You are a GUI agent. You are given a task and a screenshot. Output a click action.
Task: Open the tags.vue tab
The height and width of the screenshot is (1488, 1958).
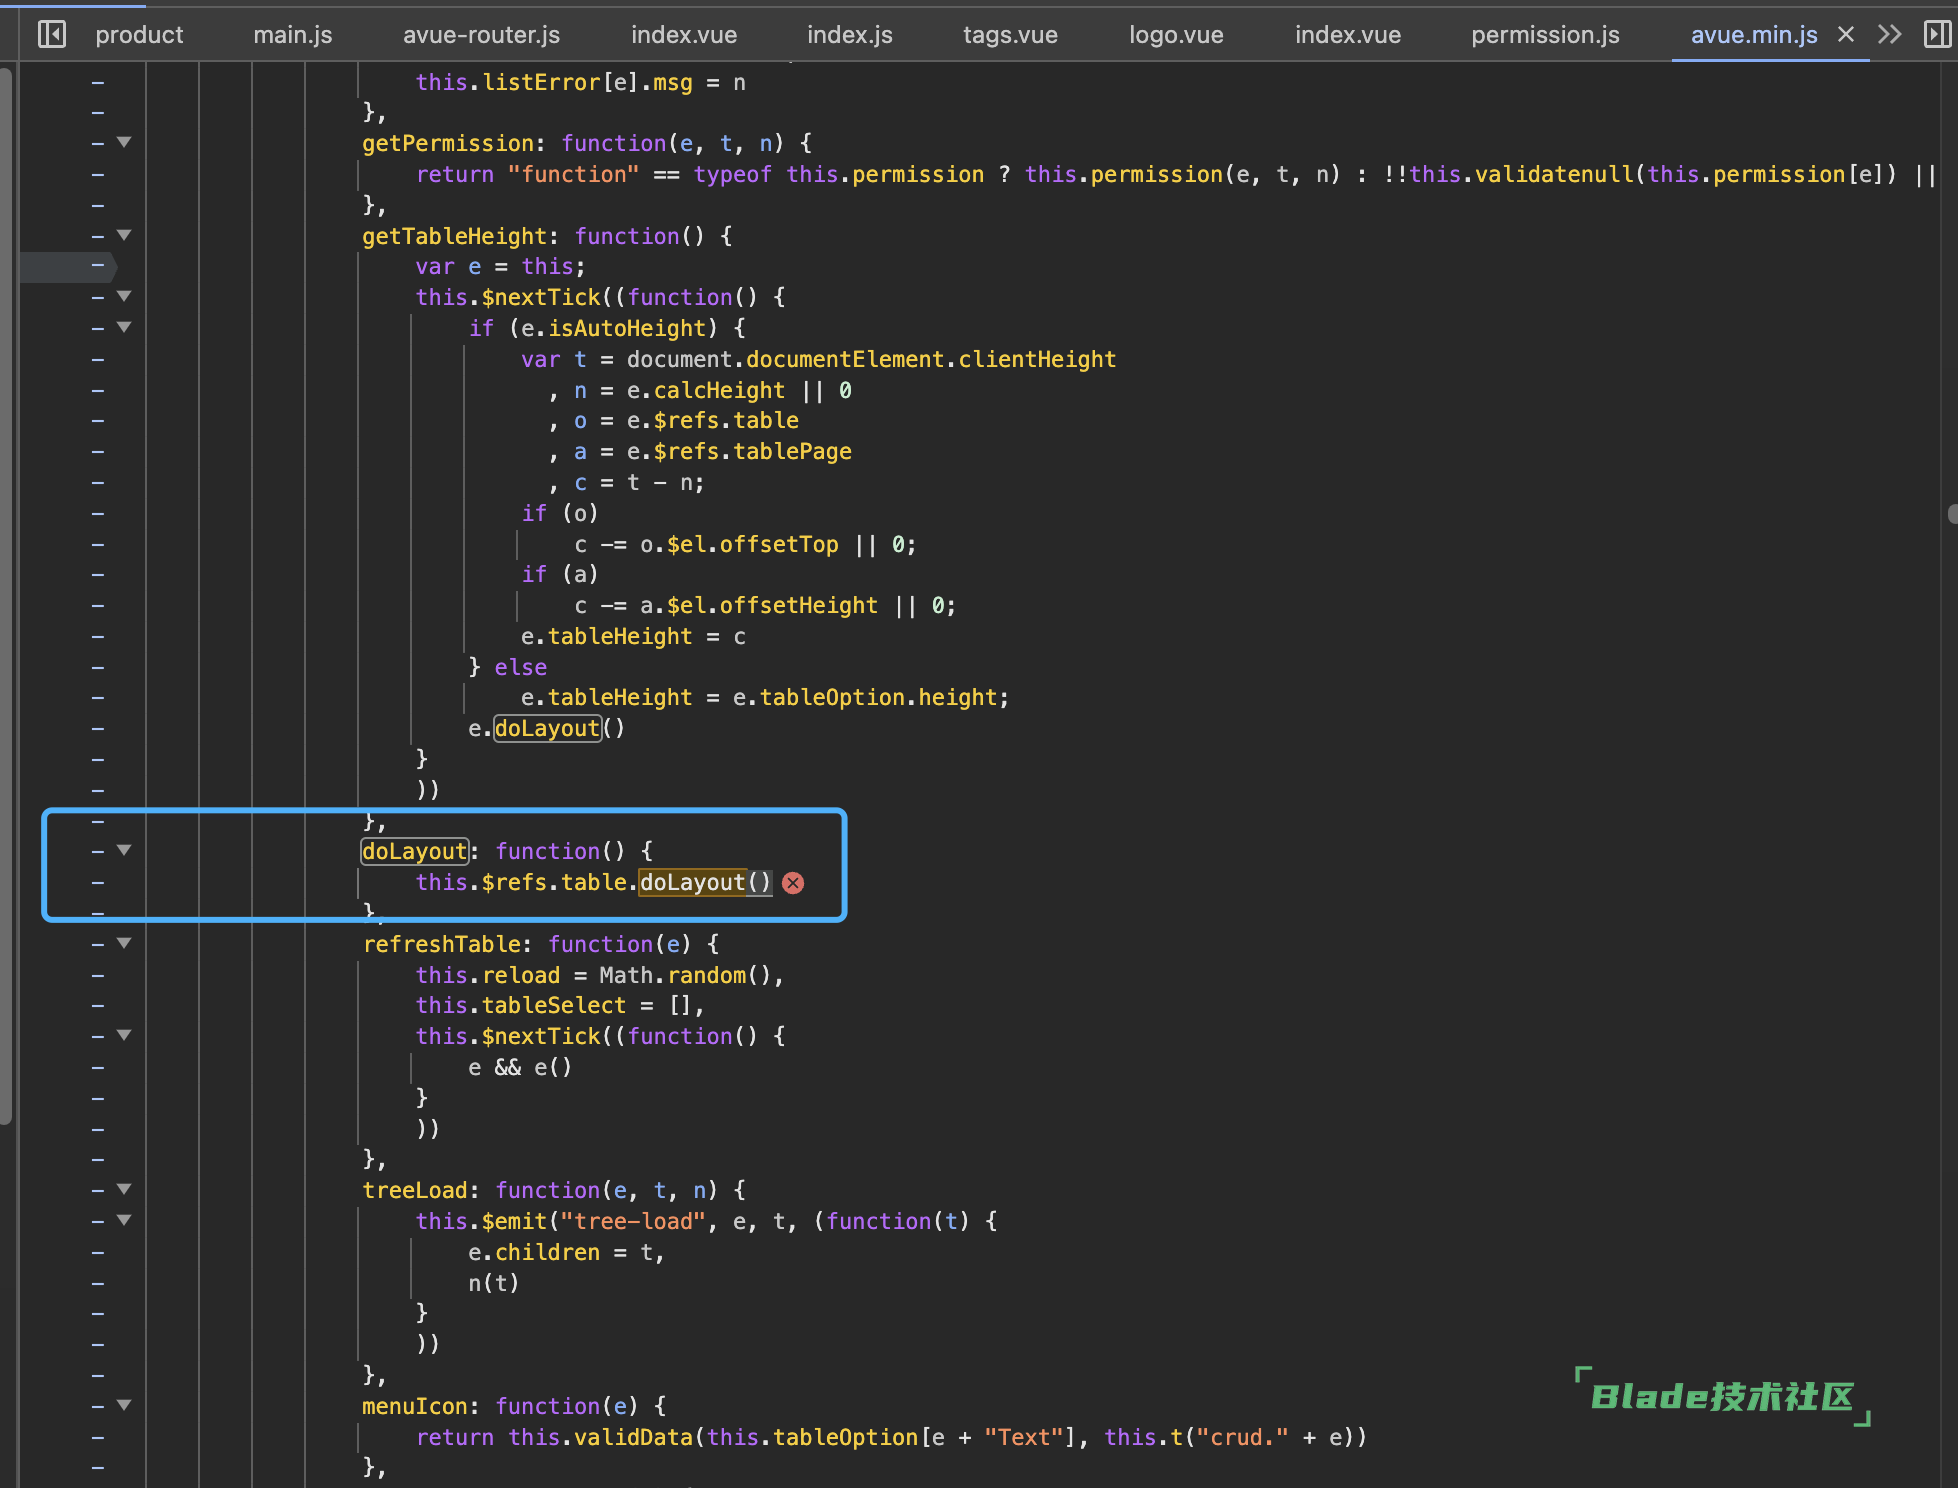[x=1010, y=35]
